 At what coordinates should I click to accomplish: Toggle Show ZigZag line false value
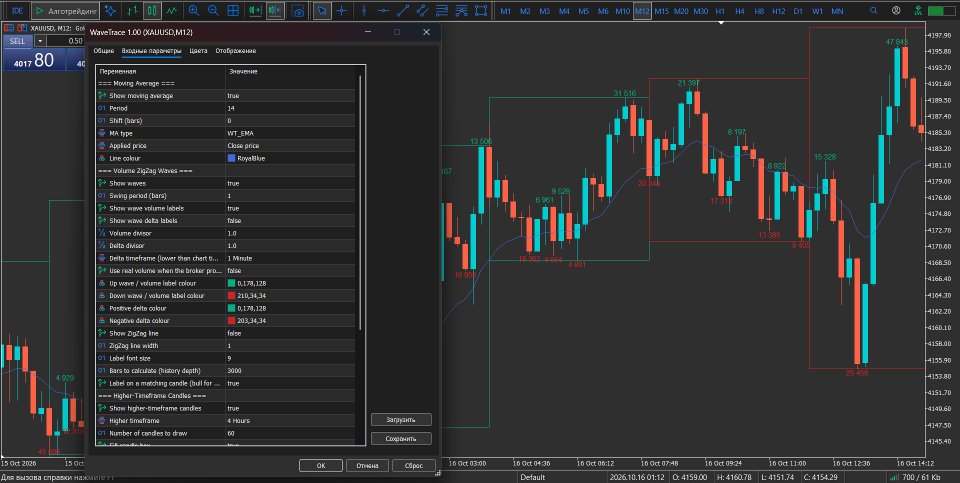[290, 333]
